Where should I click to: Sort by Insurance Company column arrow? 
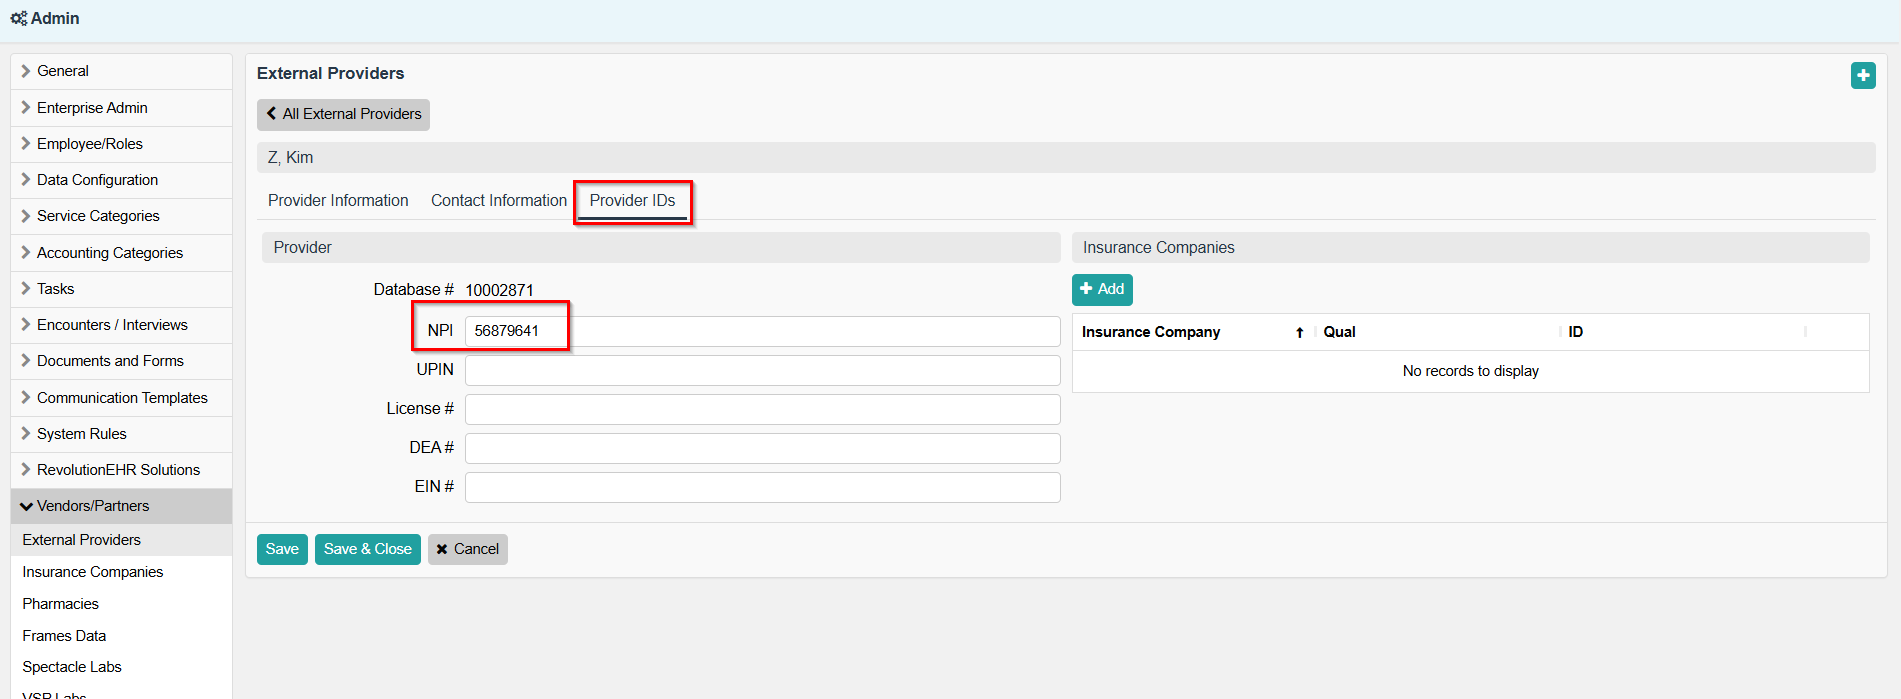coord(1299,332)
